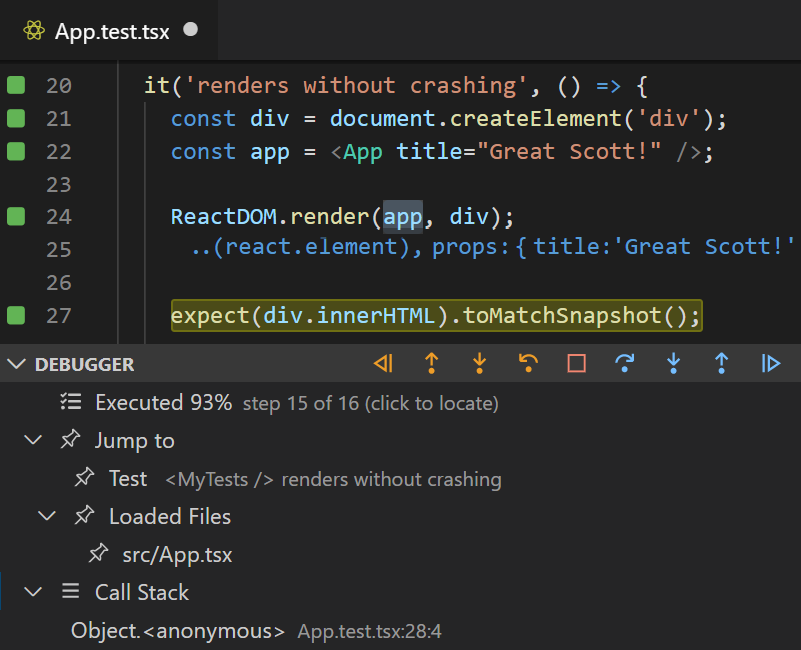Click the blue step over forward button
Image resolution: width=801 pixels, height=650 pixels.
click(625, 363)
